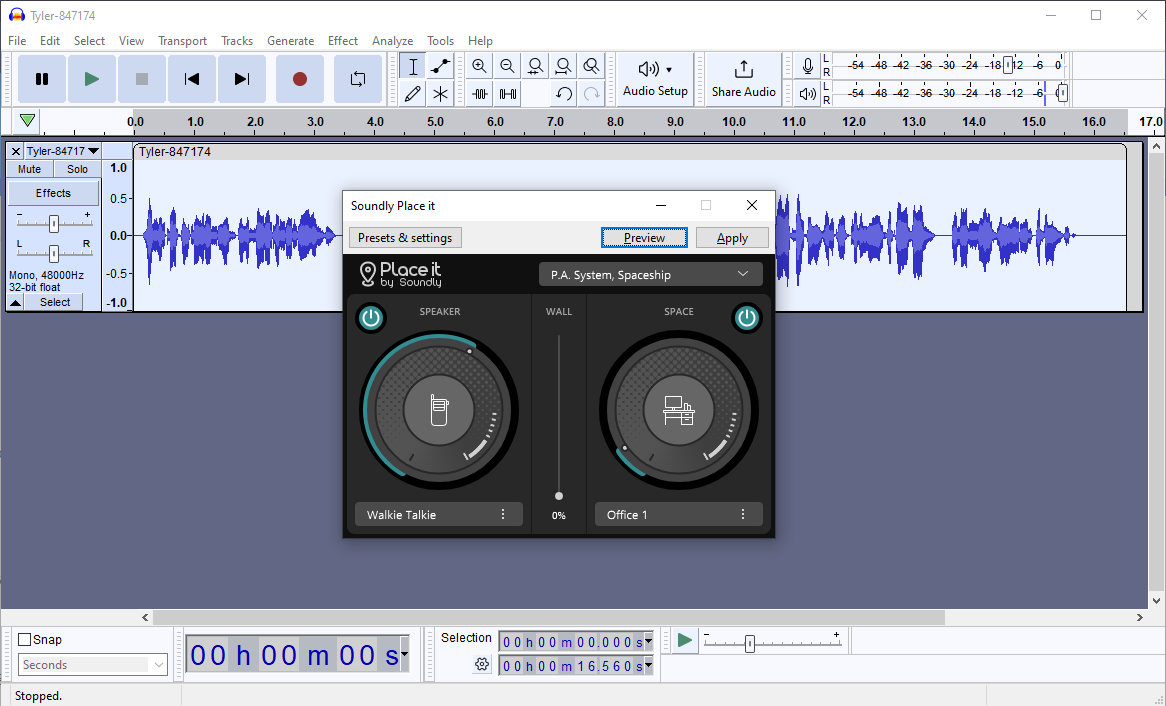This screenshot has width=1166, height=706.
Task: Click the horizontal scrollbar
Action: (548, 617)
